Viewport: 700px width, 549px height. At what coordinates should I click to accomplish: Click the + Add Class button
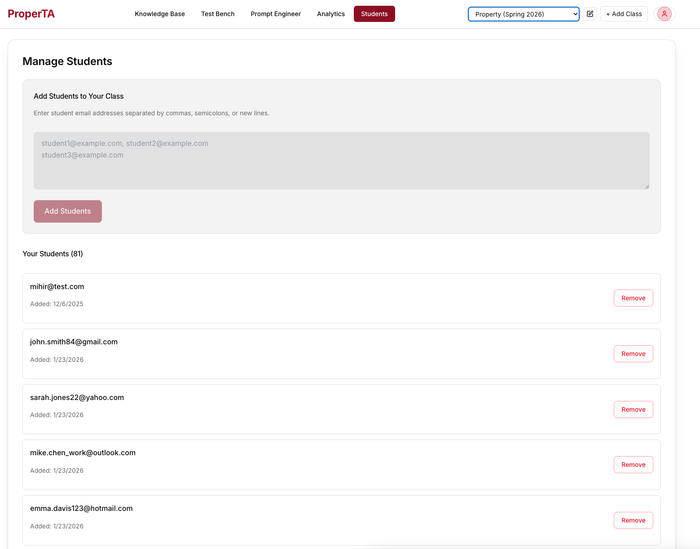[x=624, y=14]
